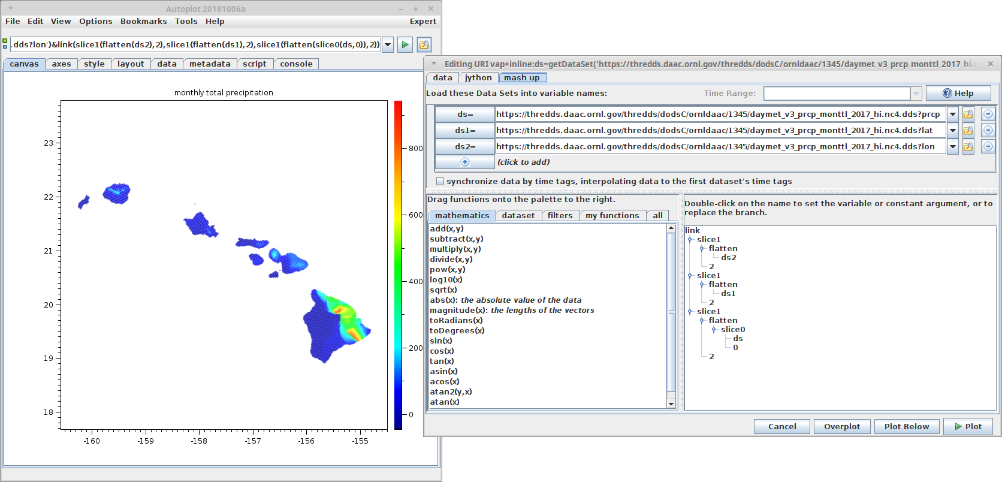Click the Cancel button
Image resolution: width=1002 pixels, height=482 pixels.
click(x=782, y=427)
